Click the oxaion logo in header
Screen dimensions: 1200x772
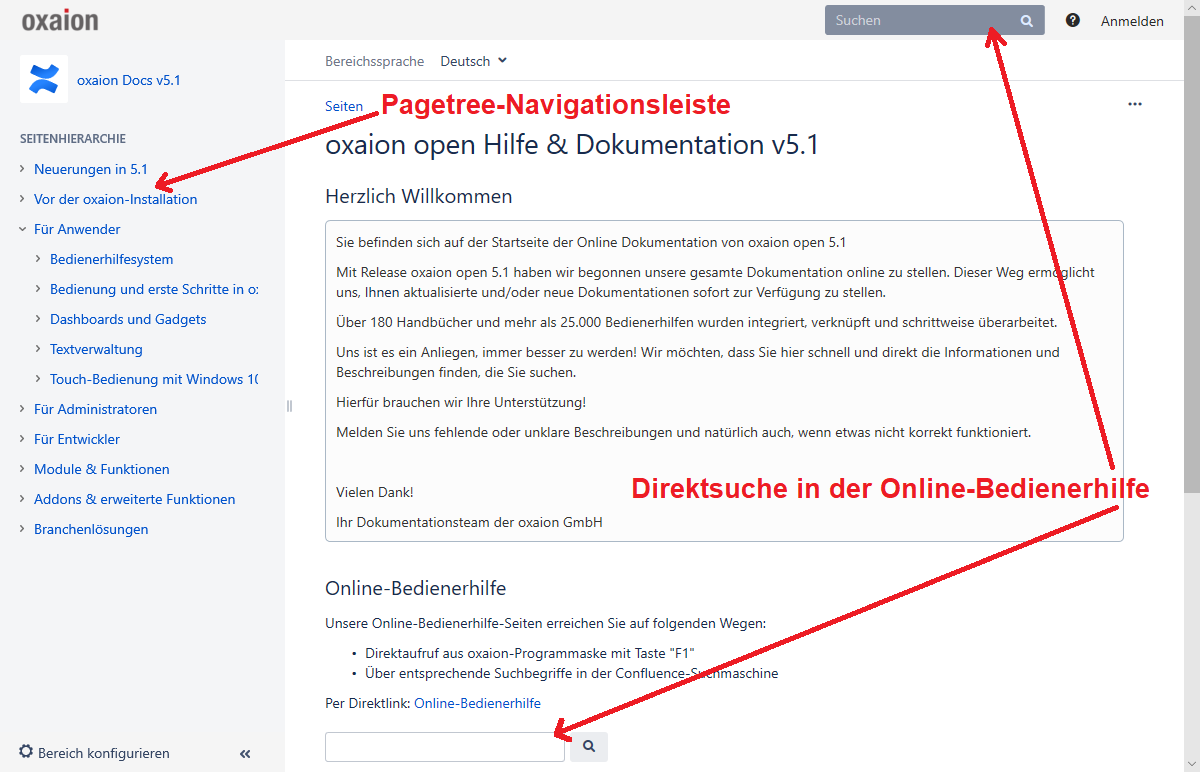[x=60, y=20]
